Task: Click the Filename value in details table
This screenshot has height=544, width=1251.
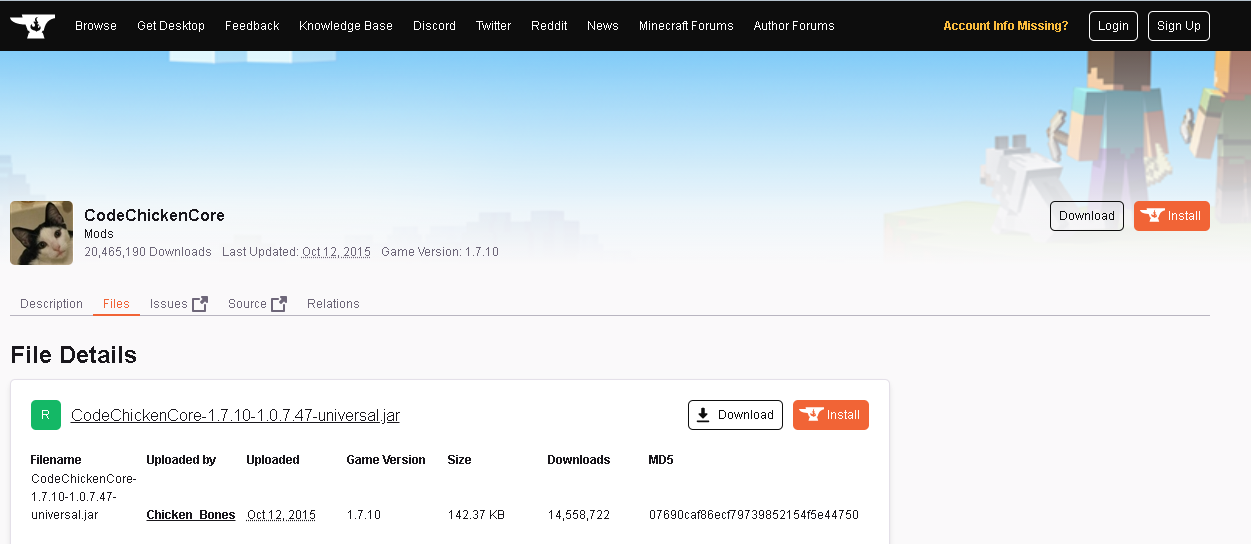Action: (83, 497)
